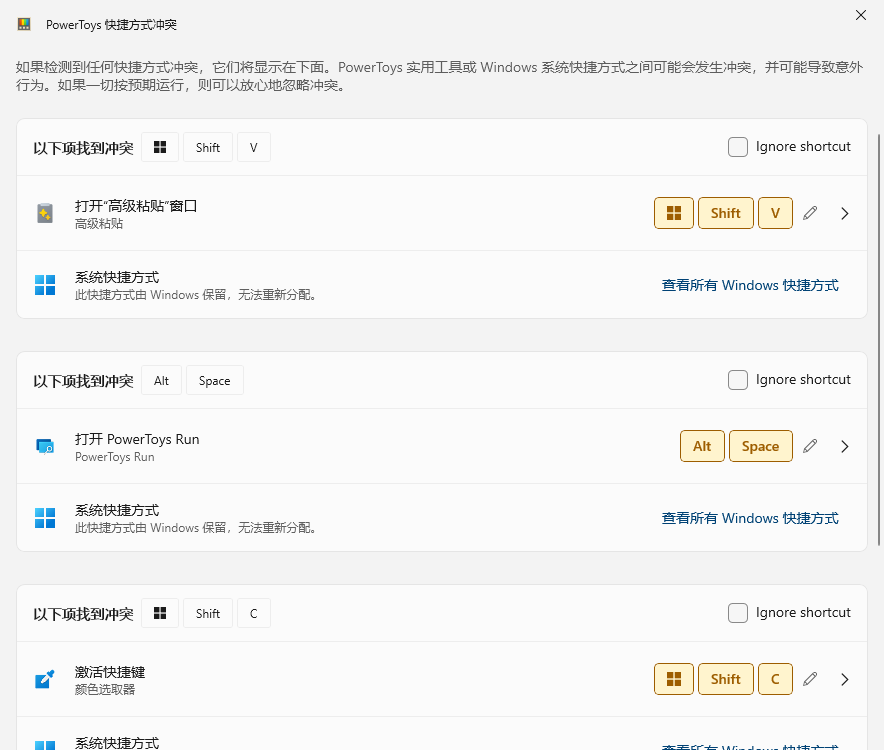
Task: Click the highlighted Win key for Color Picker
Action: point(674,679)
